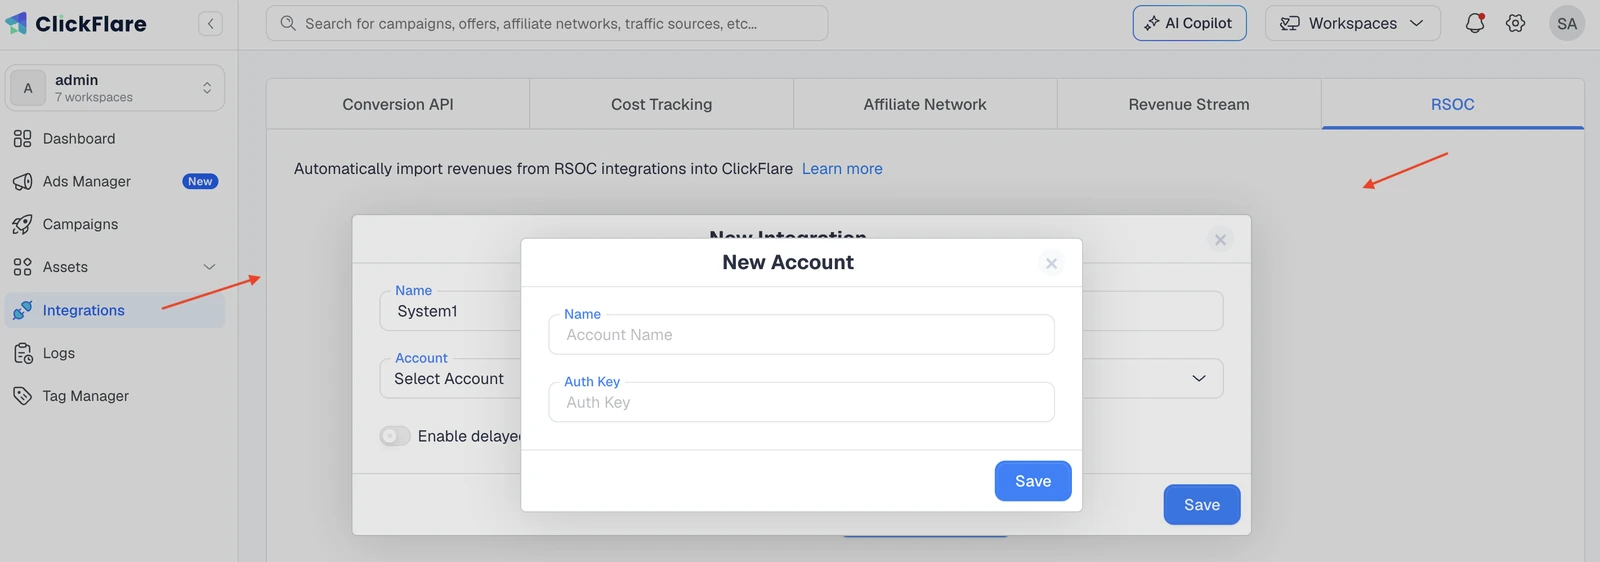The width and height of the screenshot is (1600, 562).
Task: Click the Auth Key input field
Action: point(801,402)
